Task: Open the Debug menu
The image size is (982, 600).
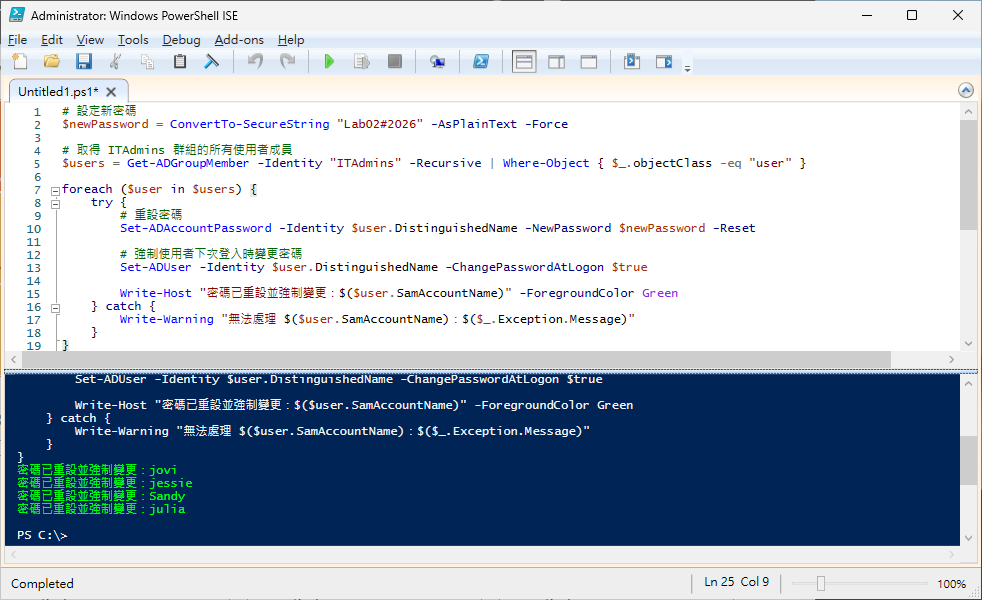Action: [181, 40]
